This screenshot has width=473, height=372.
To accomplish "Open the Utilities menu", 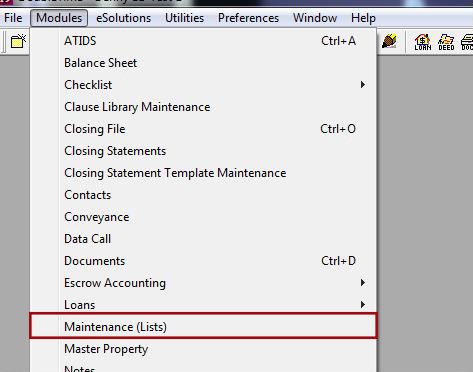I will pyautogui.click(x=184, y=18).
